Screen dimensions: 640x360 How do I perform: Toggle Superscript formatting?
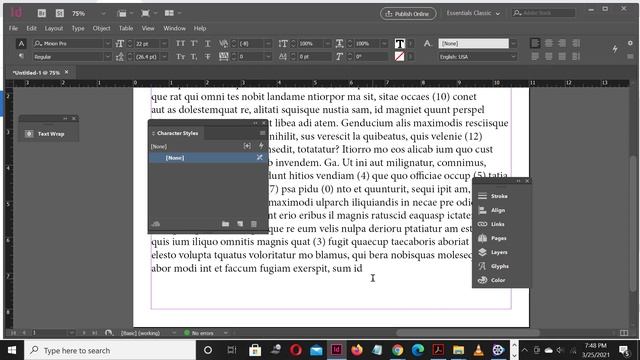click(x=194, y=43)
